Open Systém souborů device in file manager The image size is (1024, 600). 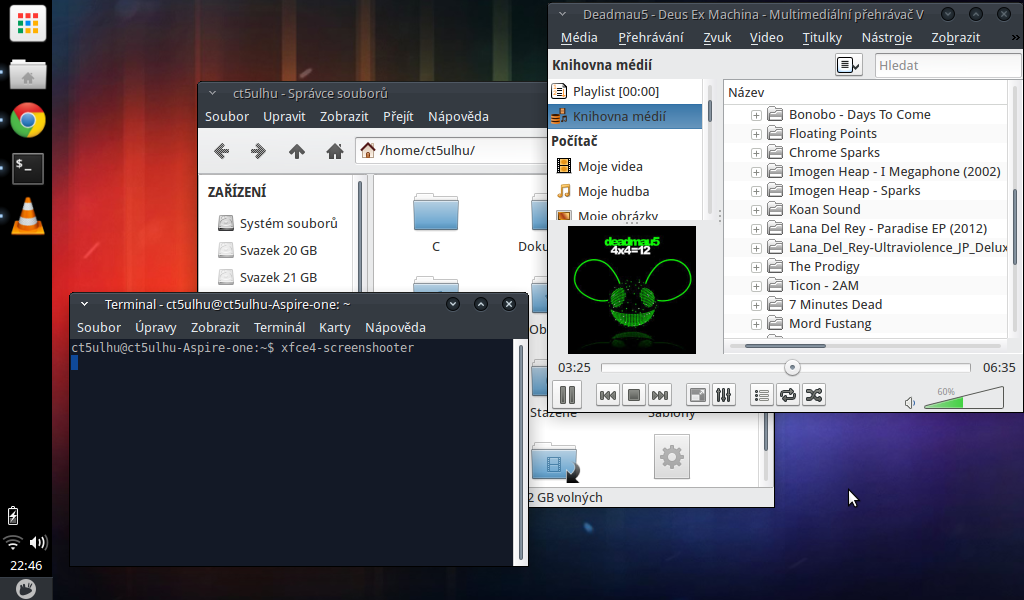click(278, 223)
